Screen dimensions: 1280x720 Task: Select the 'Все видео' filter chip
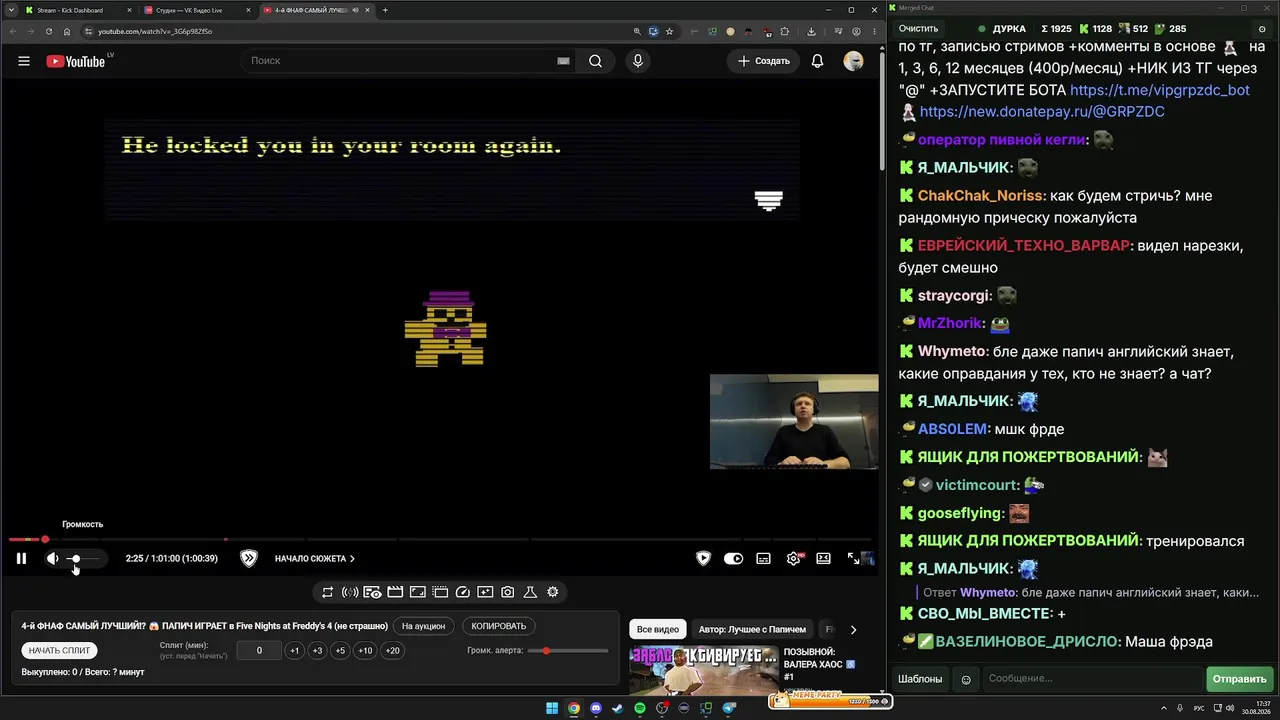pyautogui.click(x=658, y=629)
